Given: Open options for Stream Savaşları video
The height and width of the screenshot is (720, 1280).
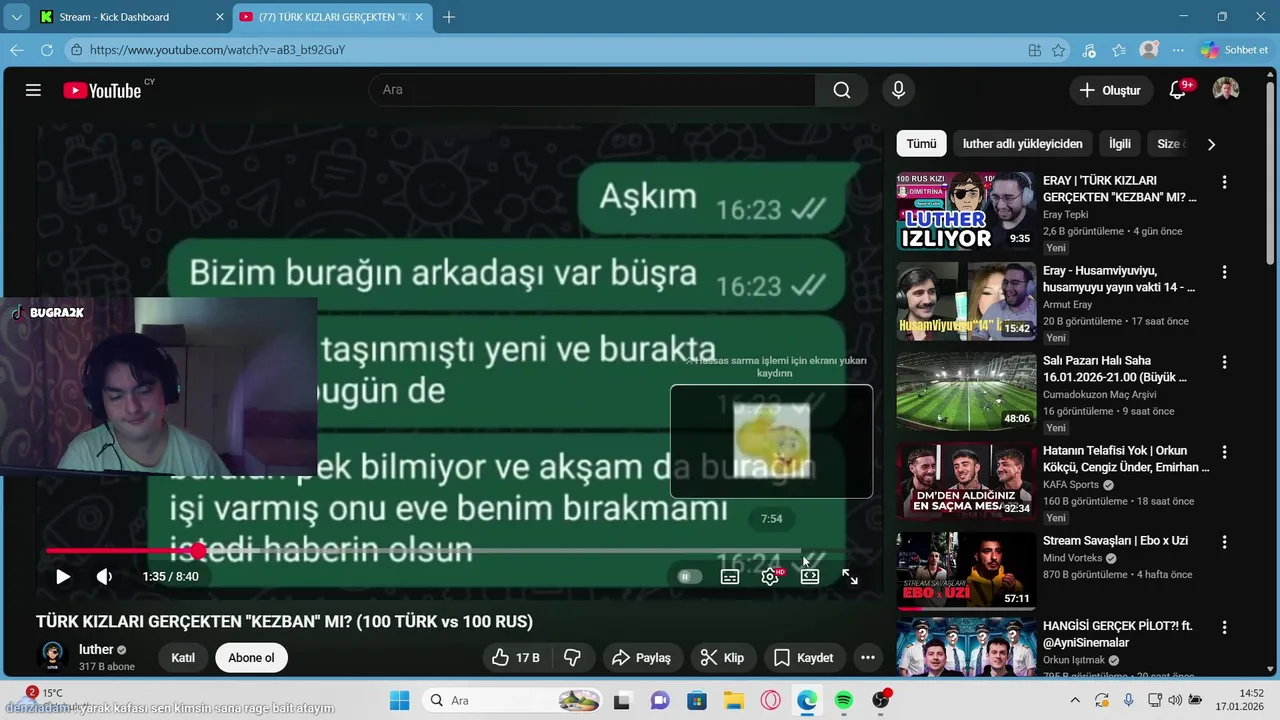Looking at the screenshot, I should coord(1224,542).
